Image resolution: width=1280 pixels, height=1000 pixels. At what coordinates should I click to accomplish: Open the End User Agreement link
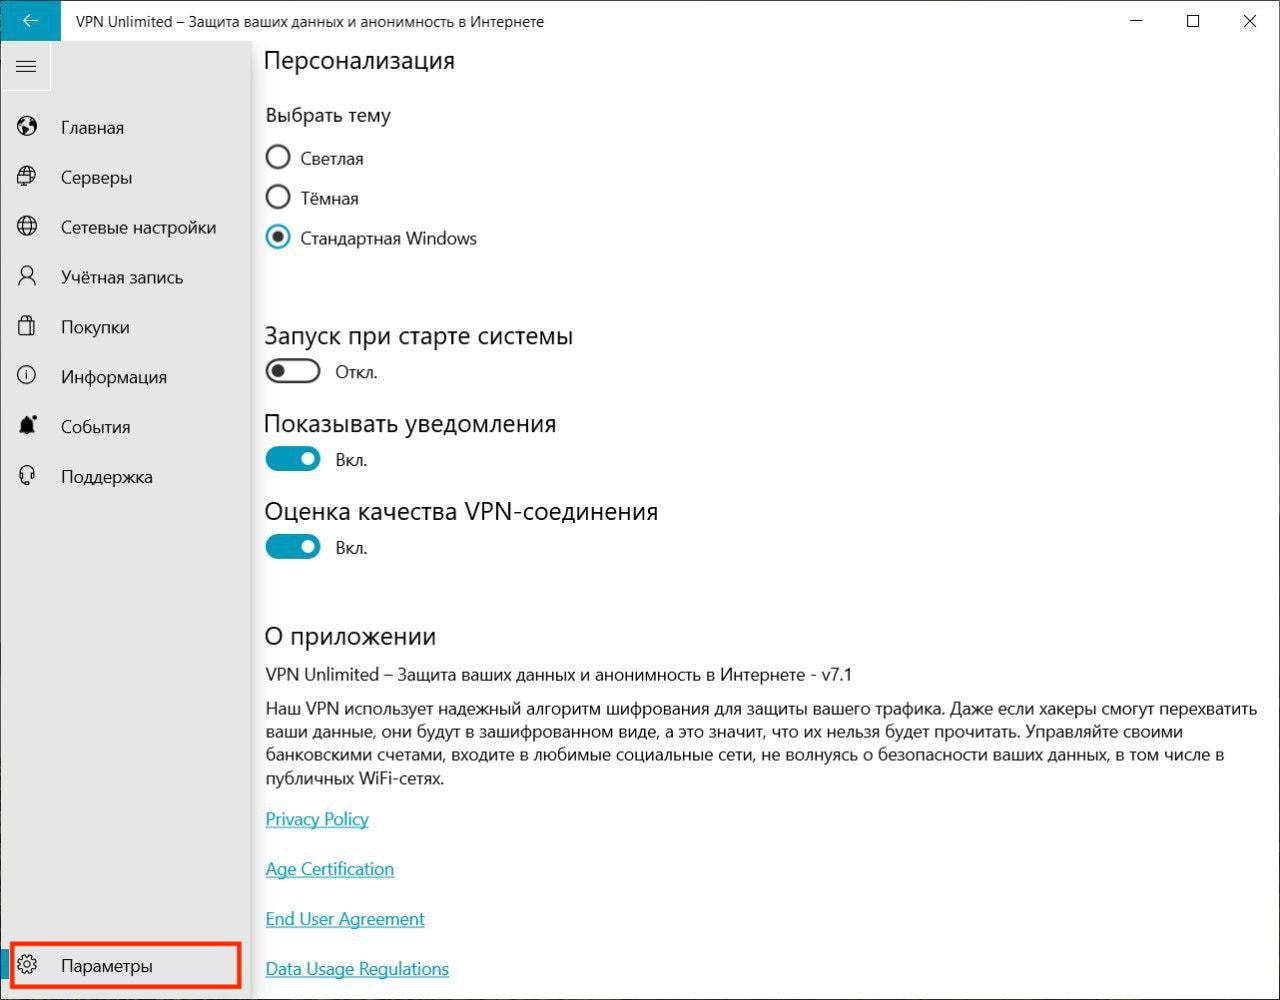coord(345,919)
